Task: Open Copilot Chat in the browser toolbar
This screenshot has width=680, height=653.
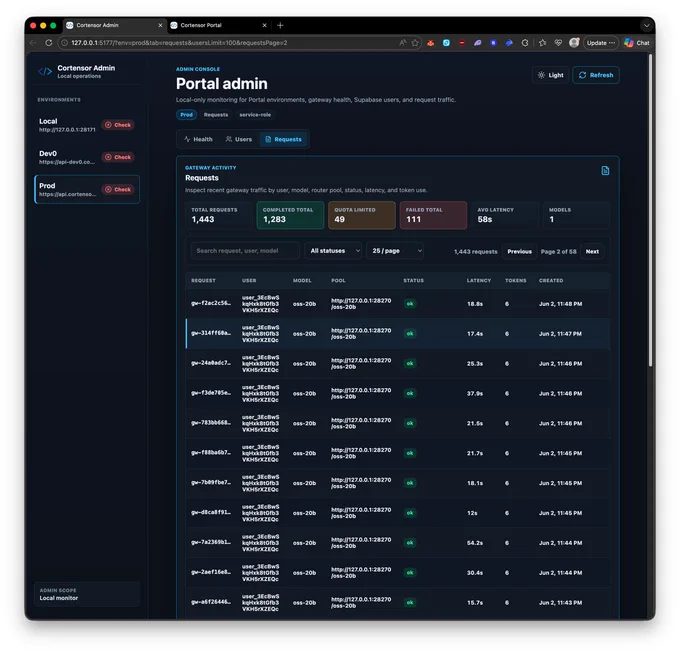Action: (x=637, y=42)
